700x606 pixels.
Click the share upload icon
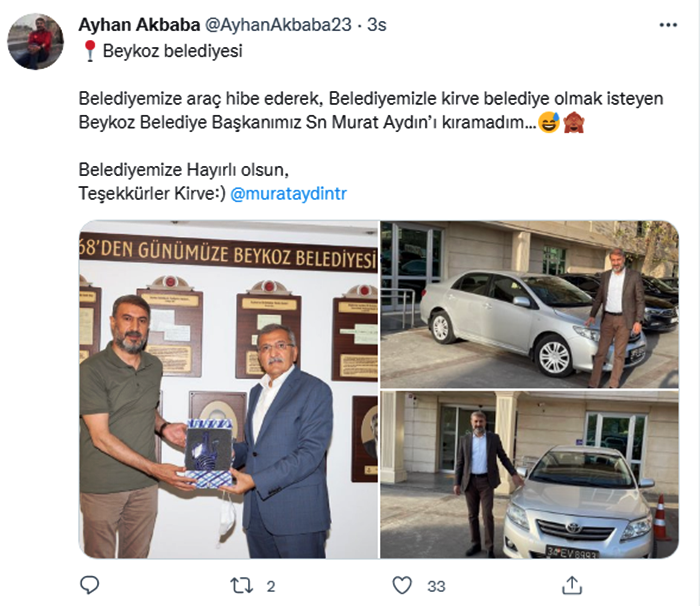pyautogui.click(x=572, y=585)
